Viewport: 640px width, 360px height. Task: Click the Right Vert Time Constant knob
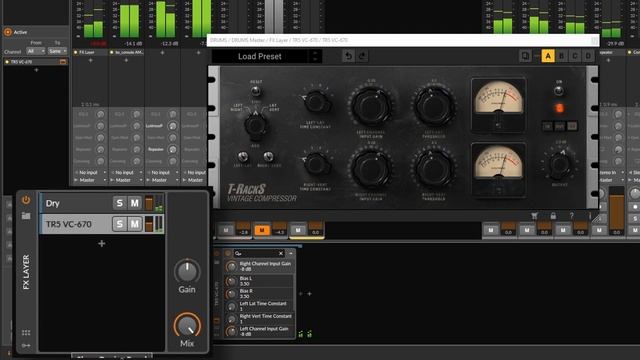click(x=316, y=164)
